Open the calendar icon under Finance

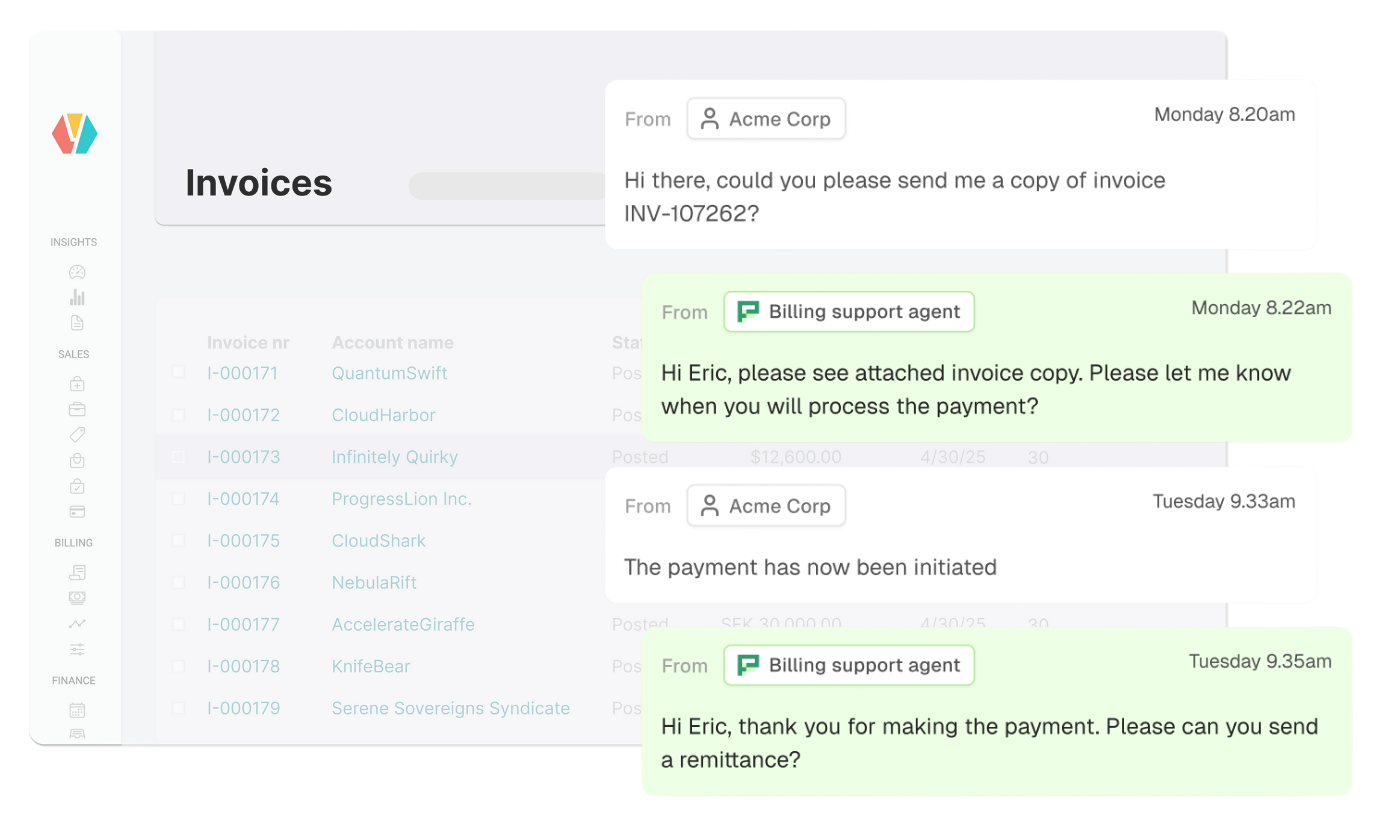77,711
